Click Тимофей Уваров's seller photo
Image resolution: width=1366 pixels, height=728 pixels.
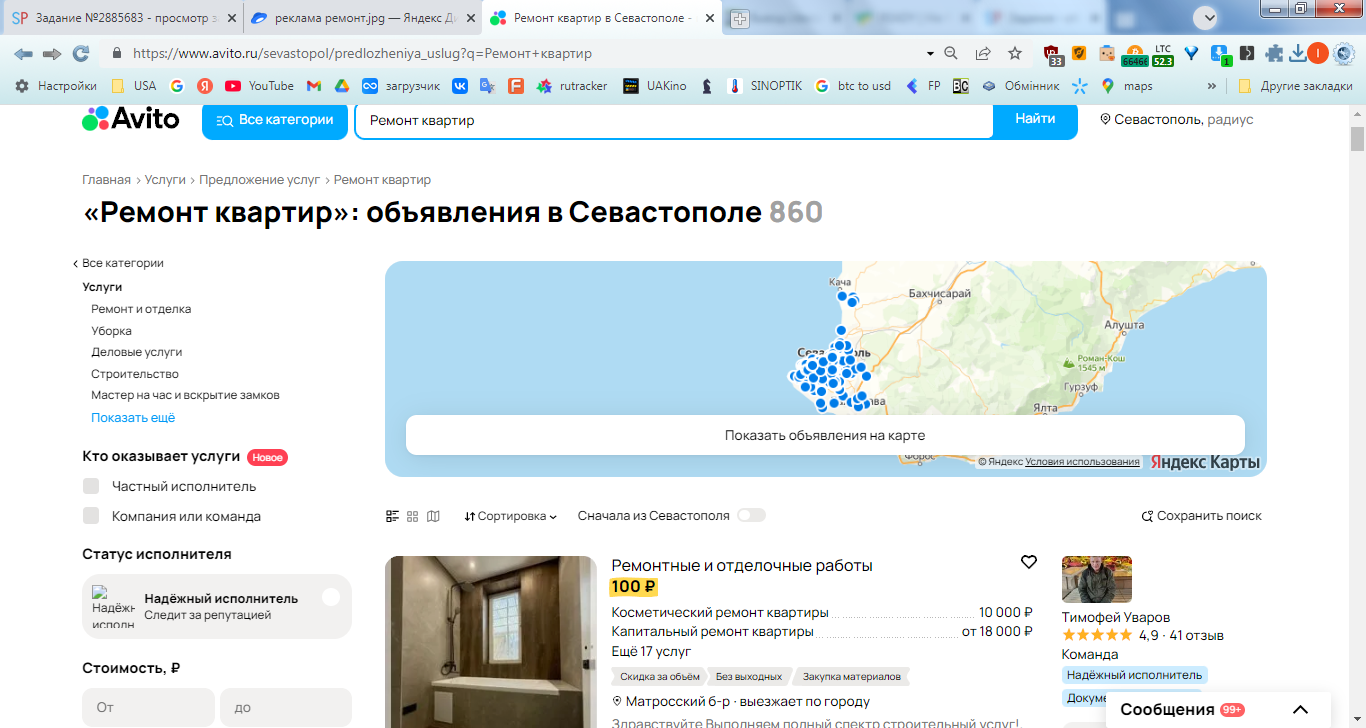1097,579
